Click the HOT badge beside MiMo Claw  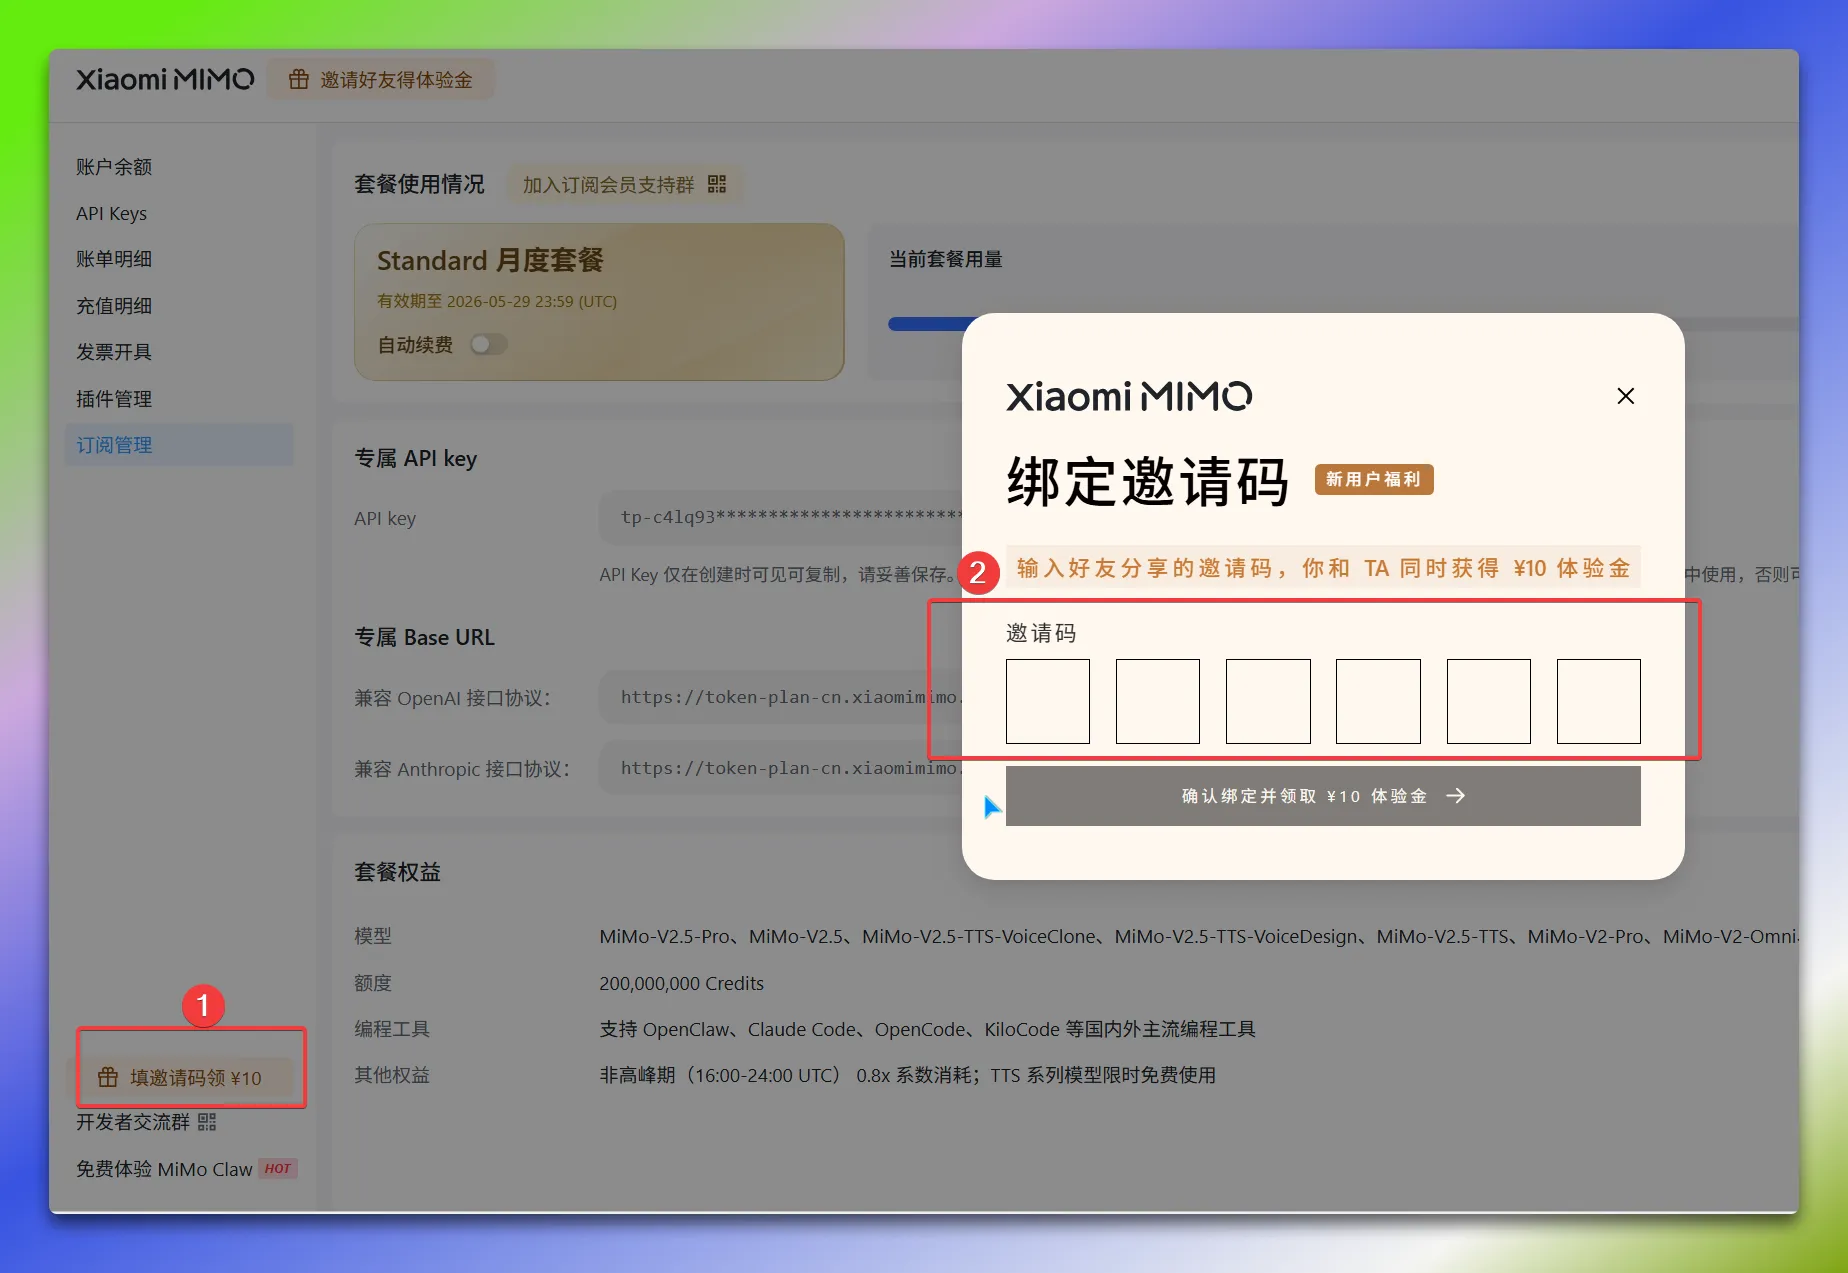point(278,1168)
